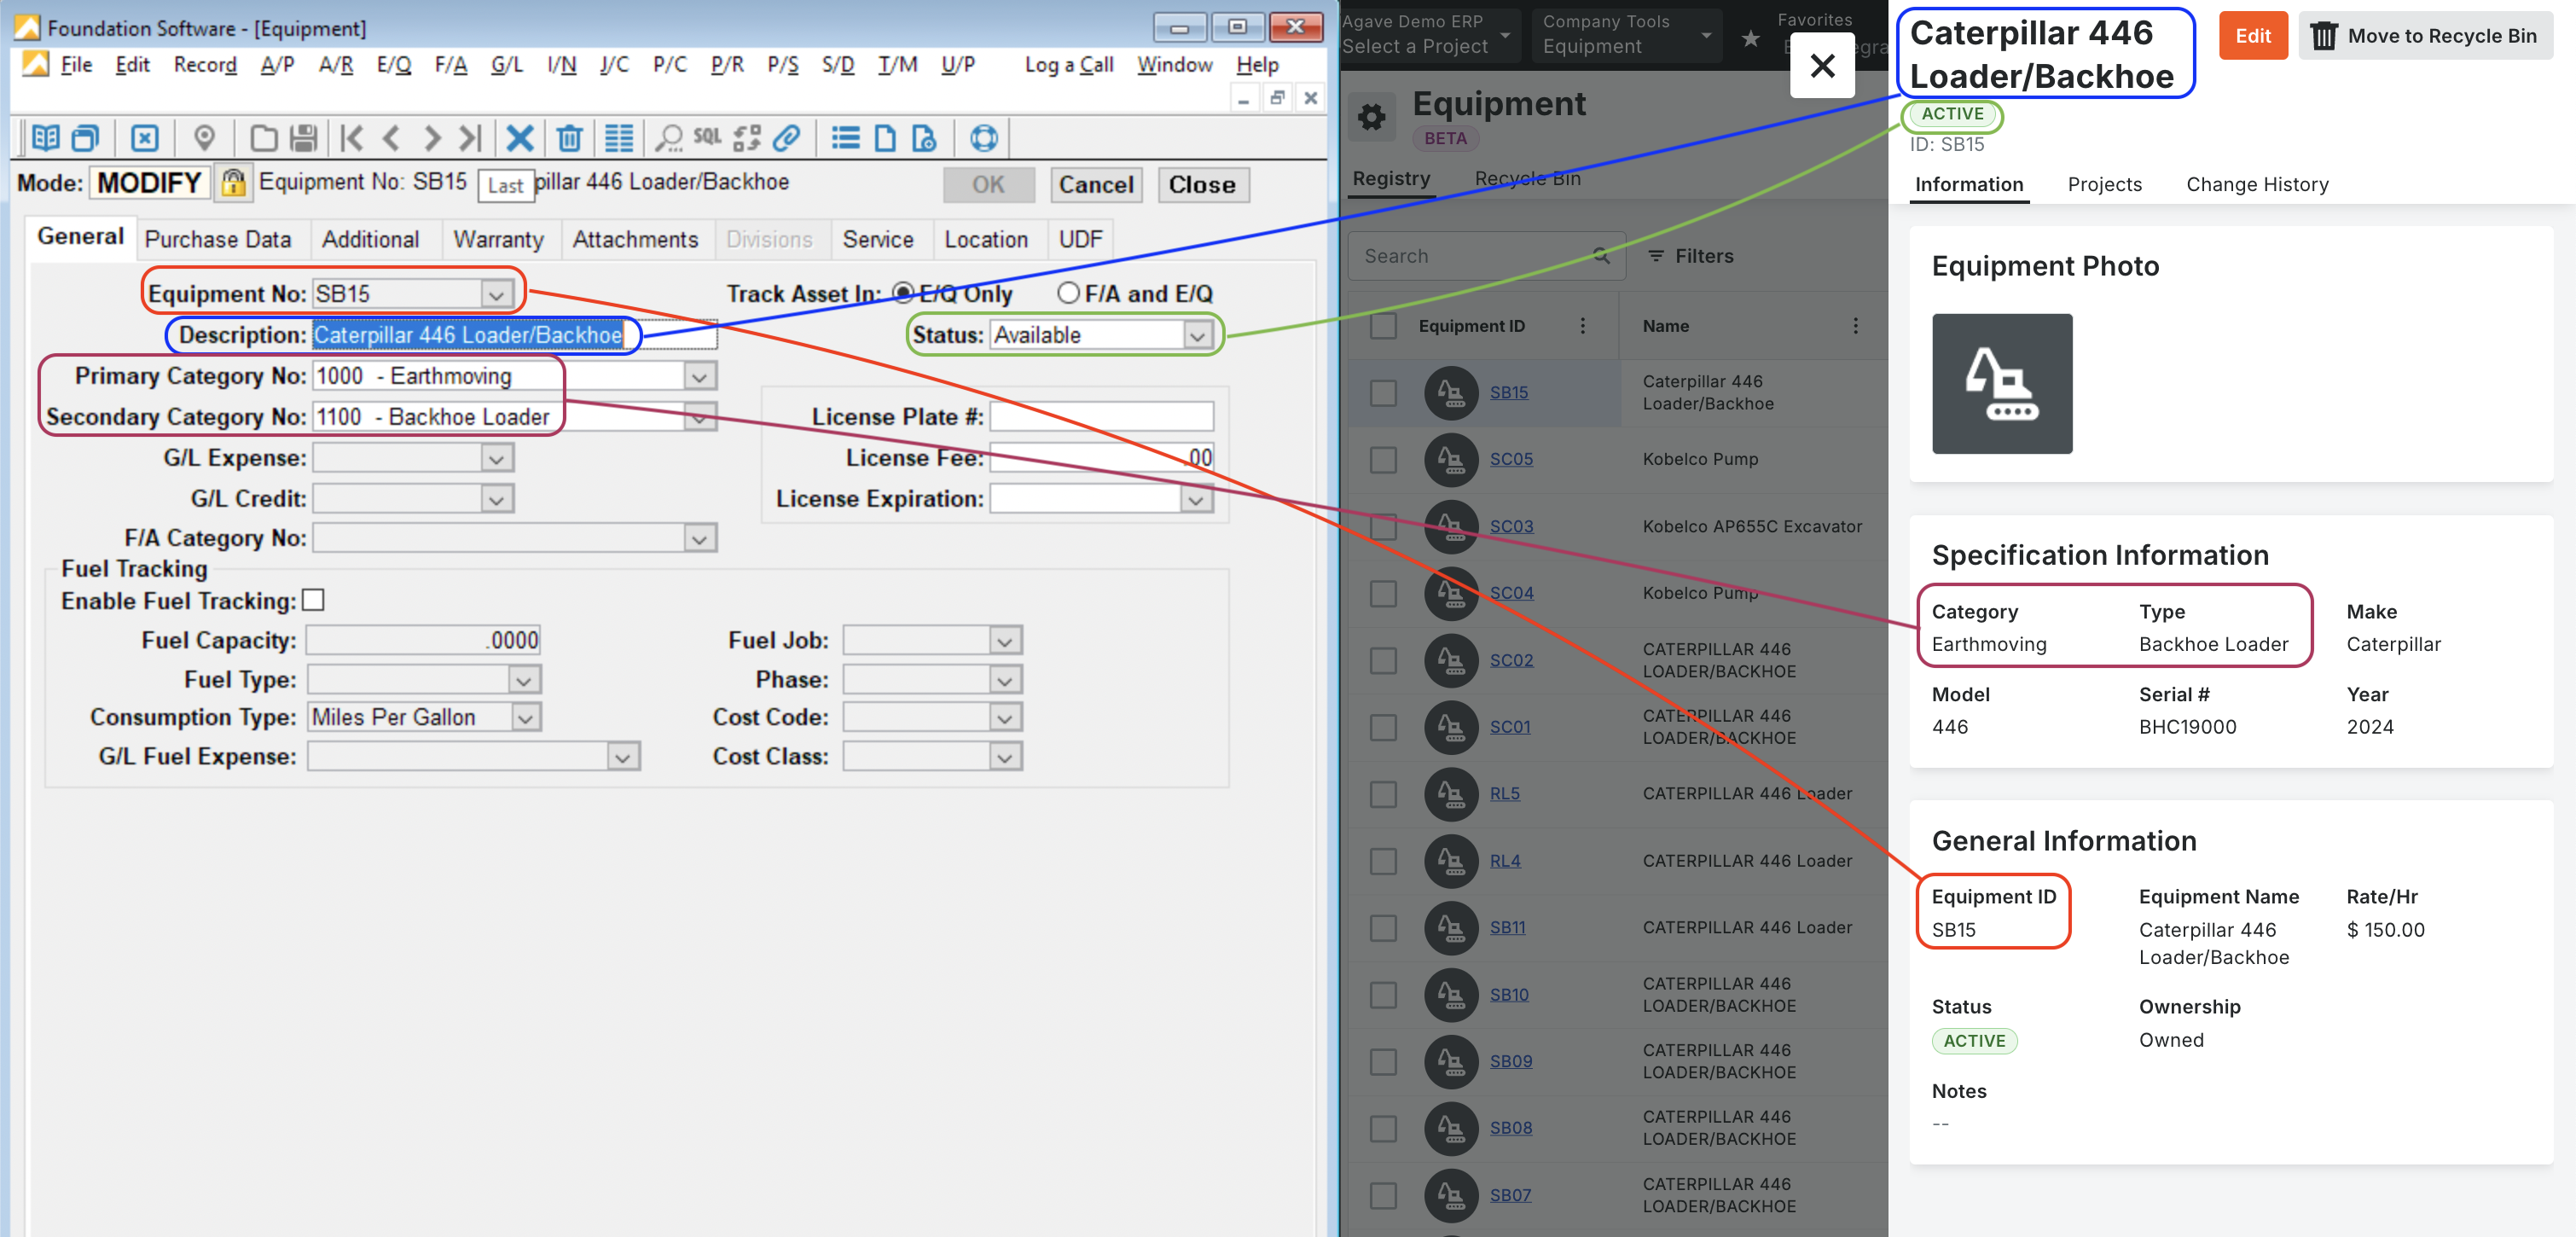Click the equipment Search field

click(x=1486, y=256)
